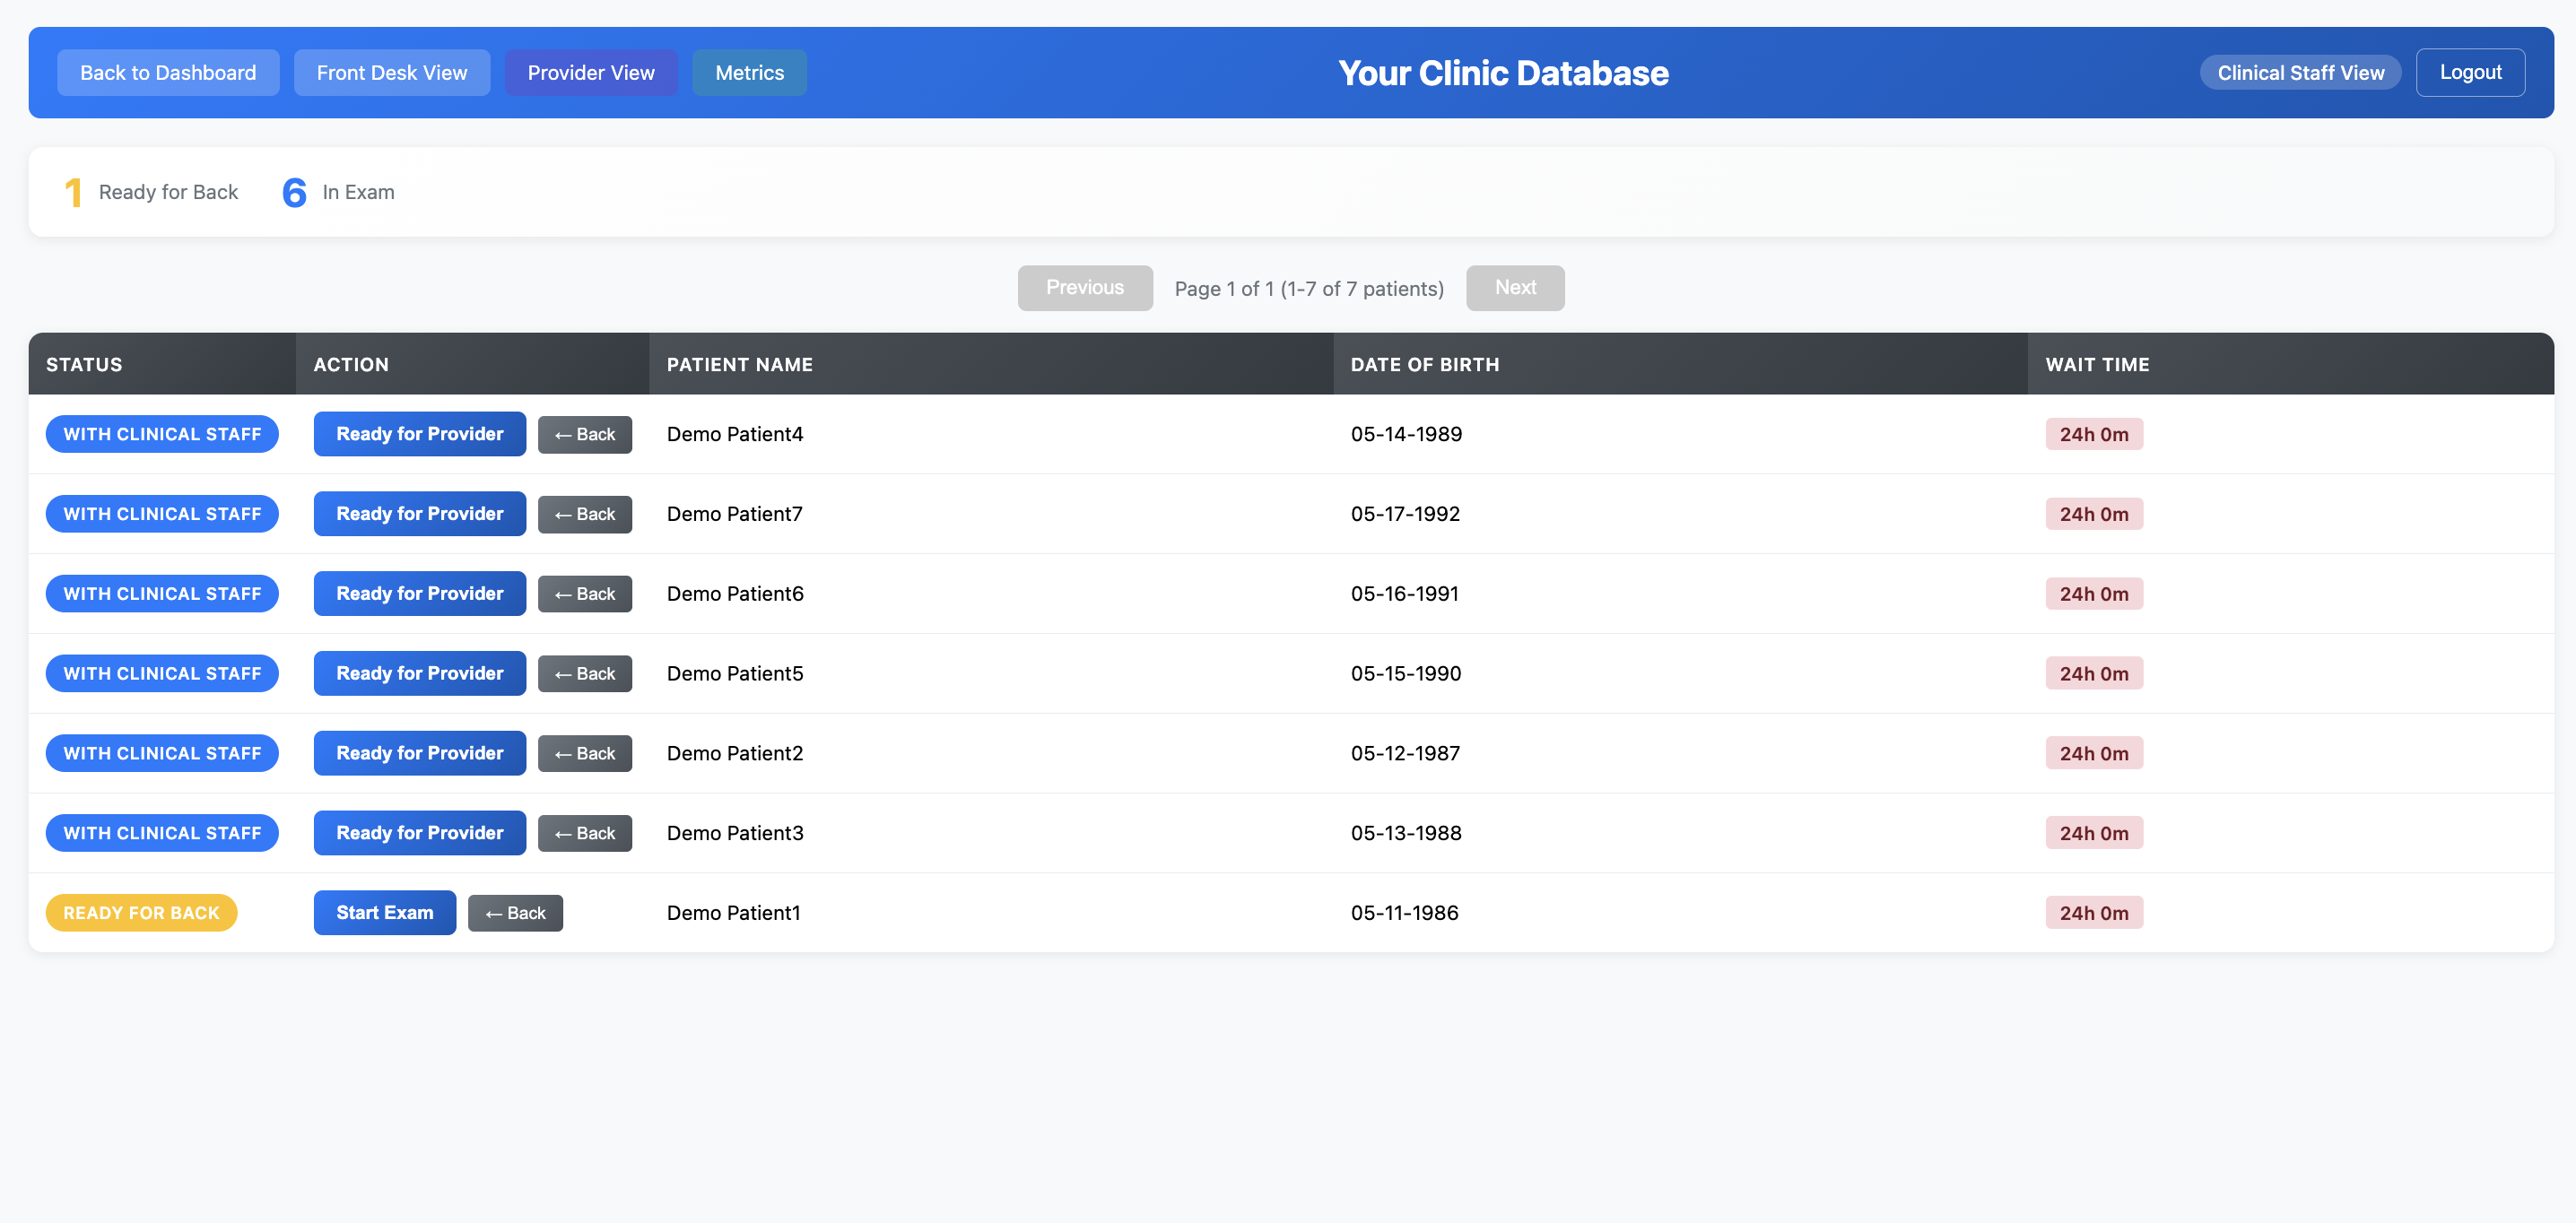Click the READY FOR BACK status badge
Image resolution: width=2576 pixels, height=1223 pixels.
click(x=141, y=912)
